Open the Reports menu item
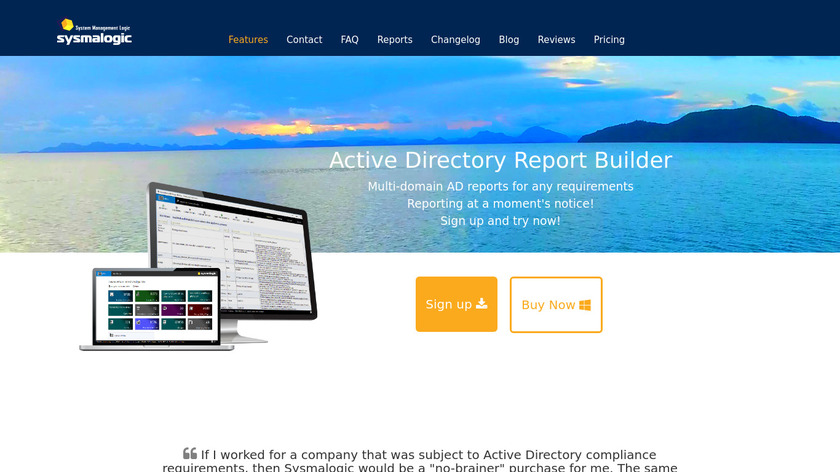Screen dimensions: 840x472 [x=395, y=40]
